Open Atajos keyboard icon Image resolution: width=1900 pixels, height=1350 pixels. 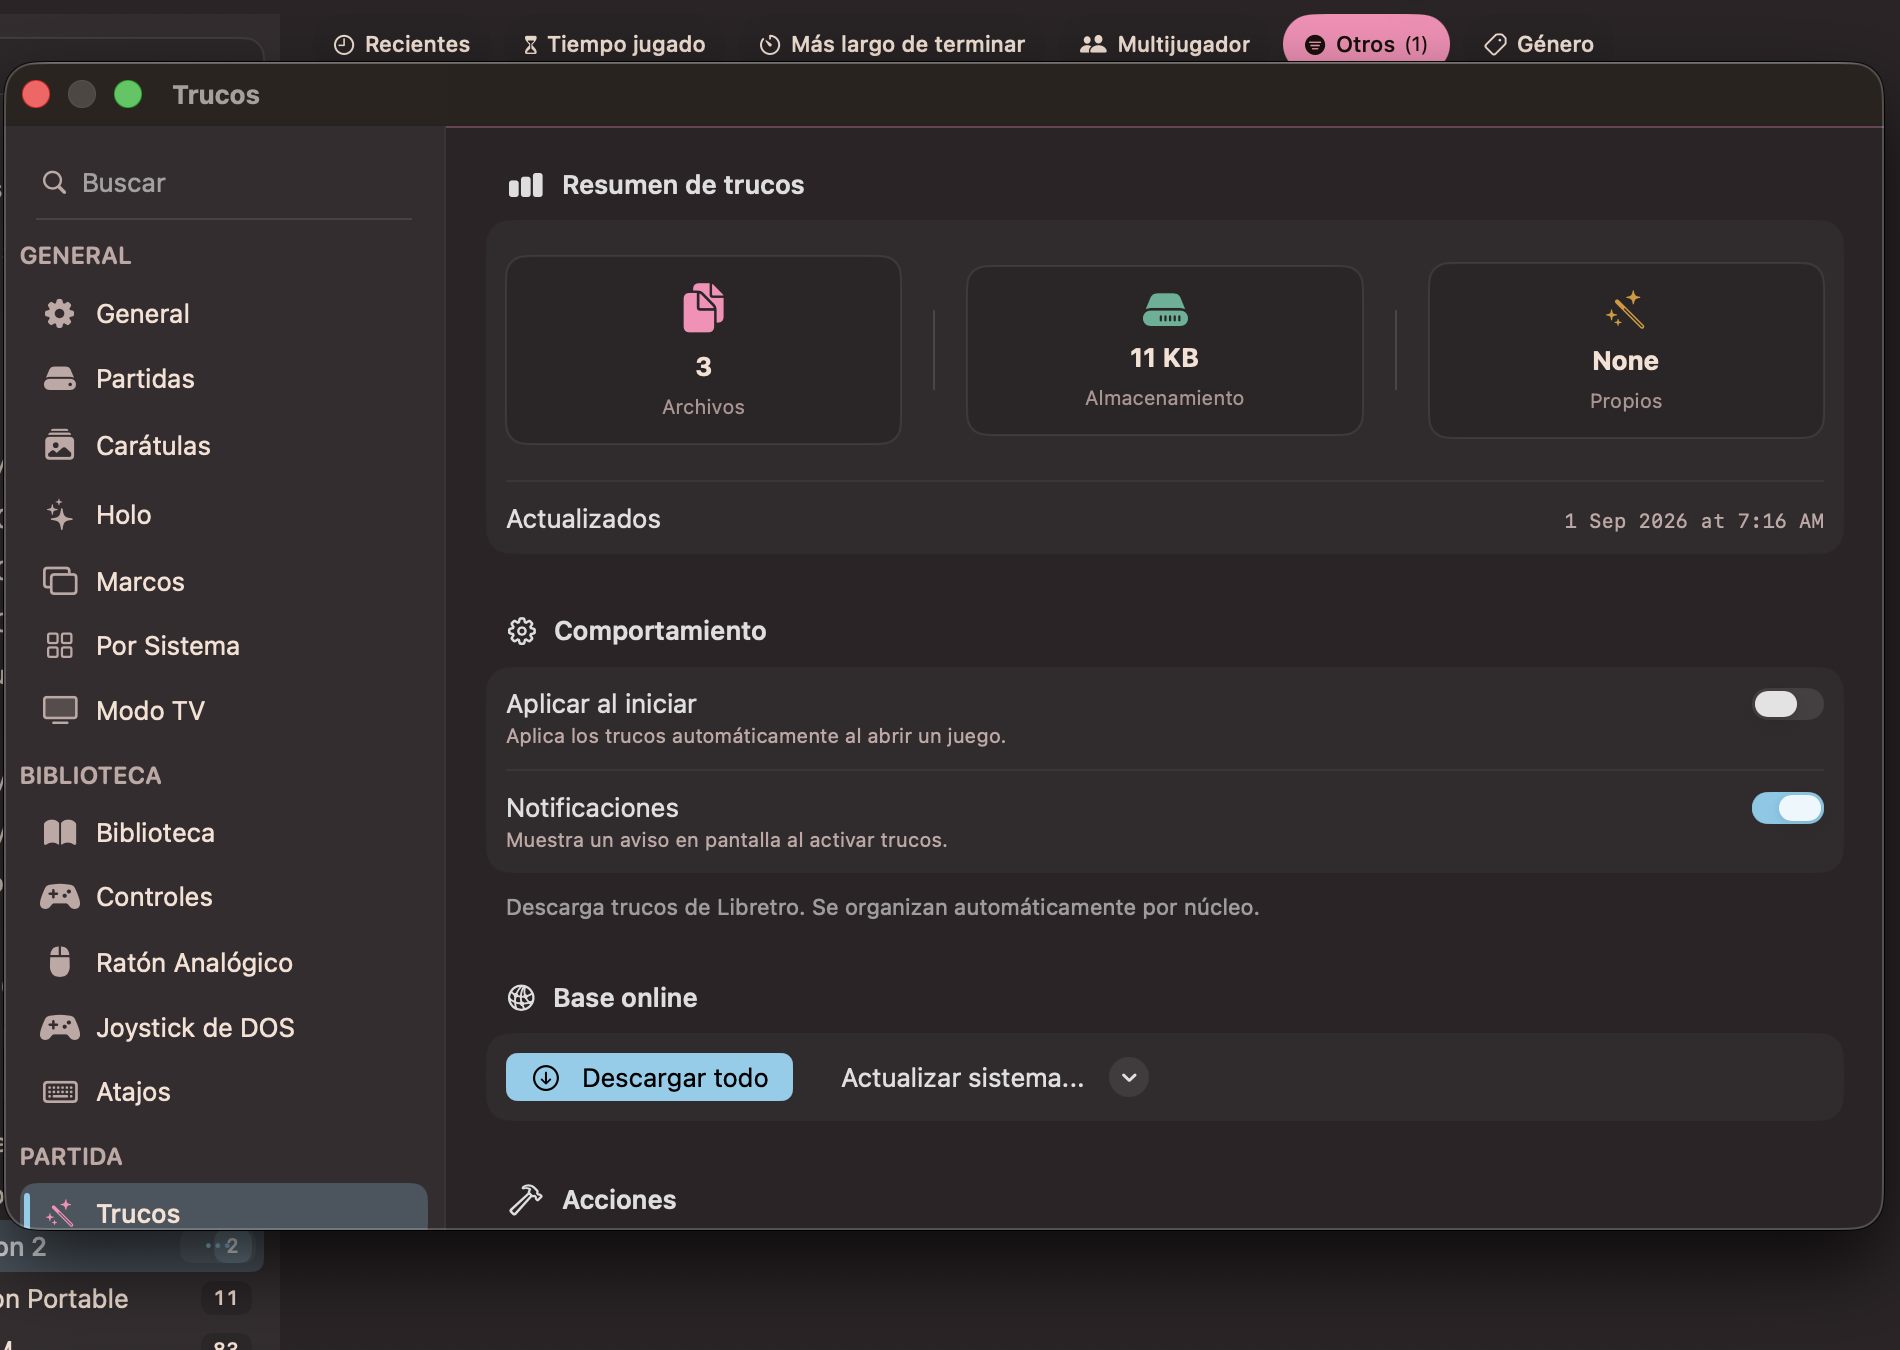coord(60,1092)
